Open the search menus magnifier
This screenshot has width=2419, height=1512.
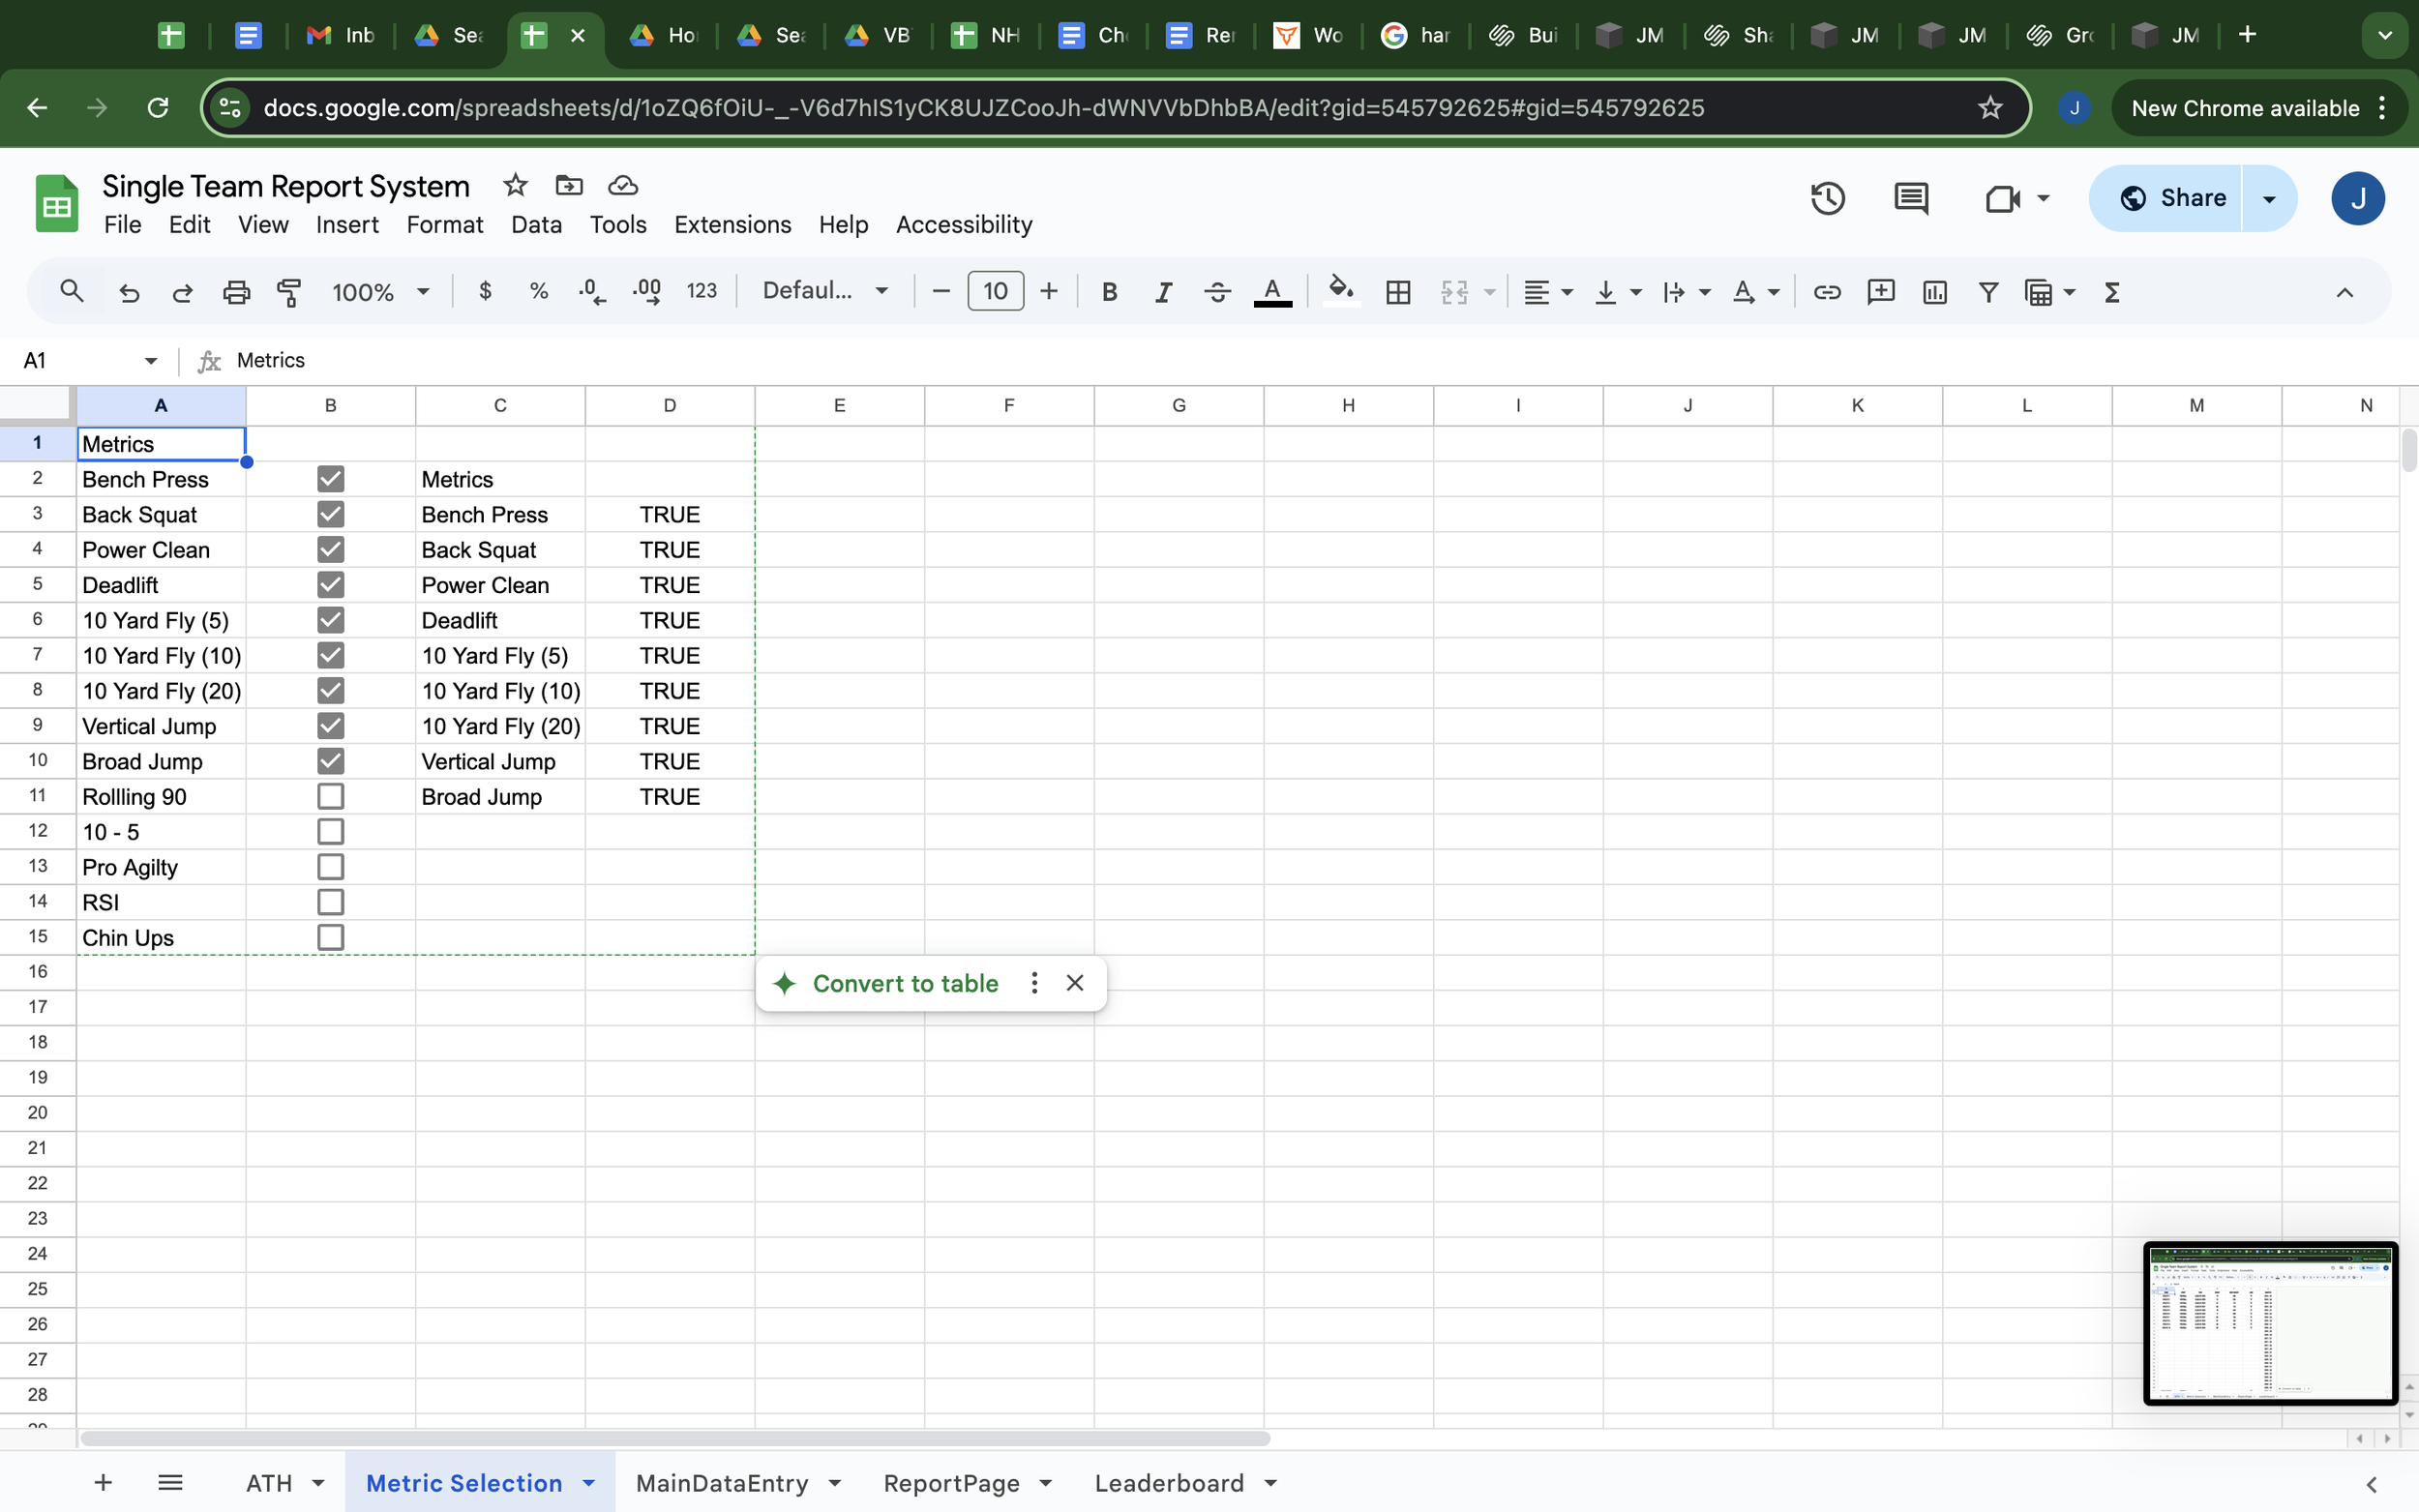(71, 291)
